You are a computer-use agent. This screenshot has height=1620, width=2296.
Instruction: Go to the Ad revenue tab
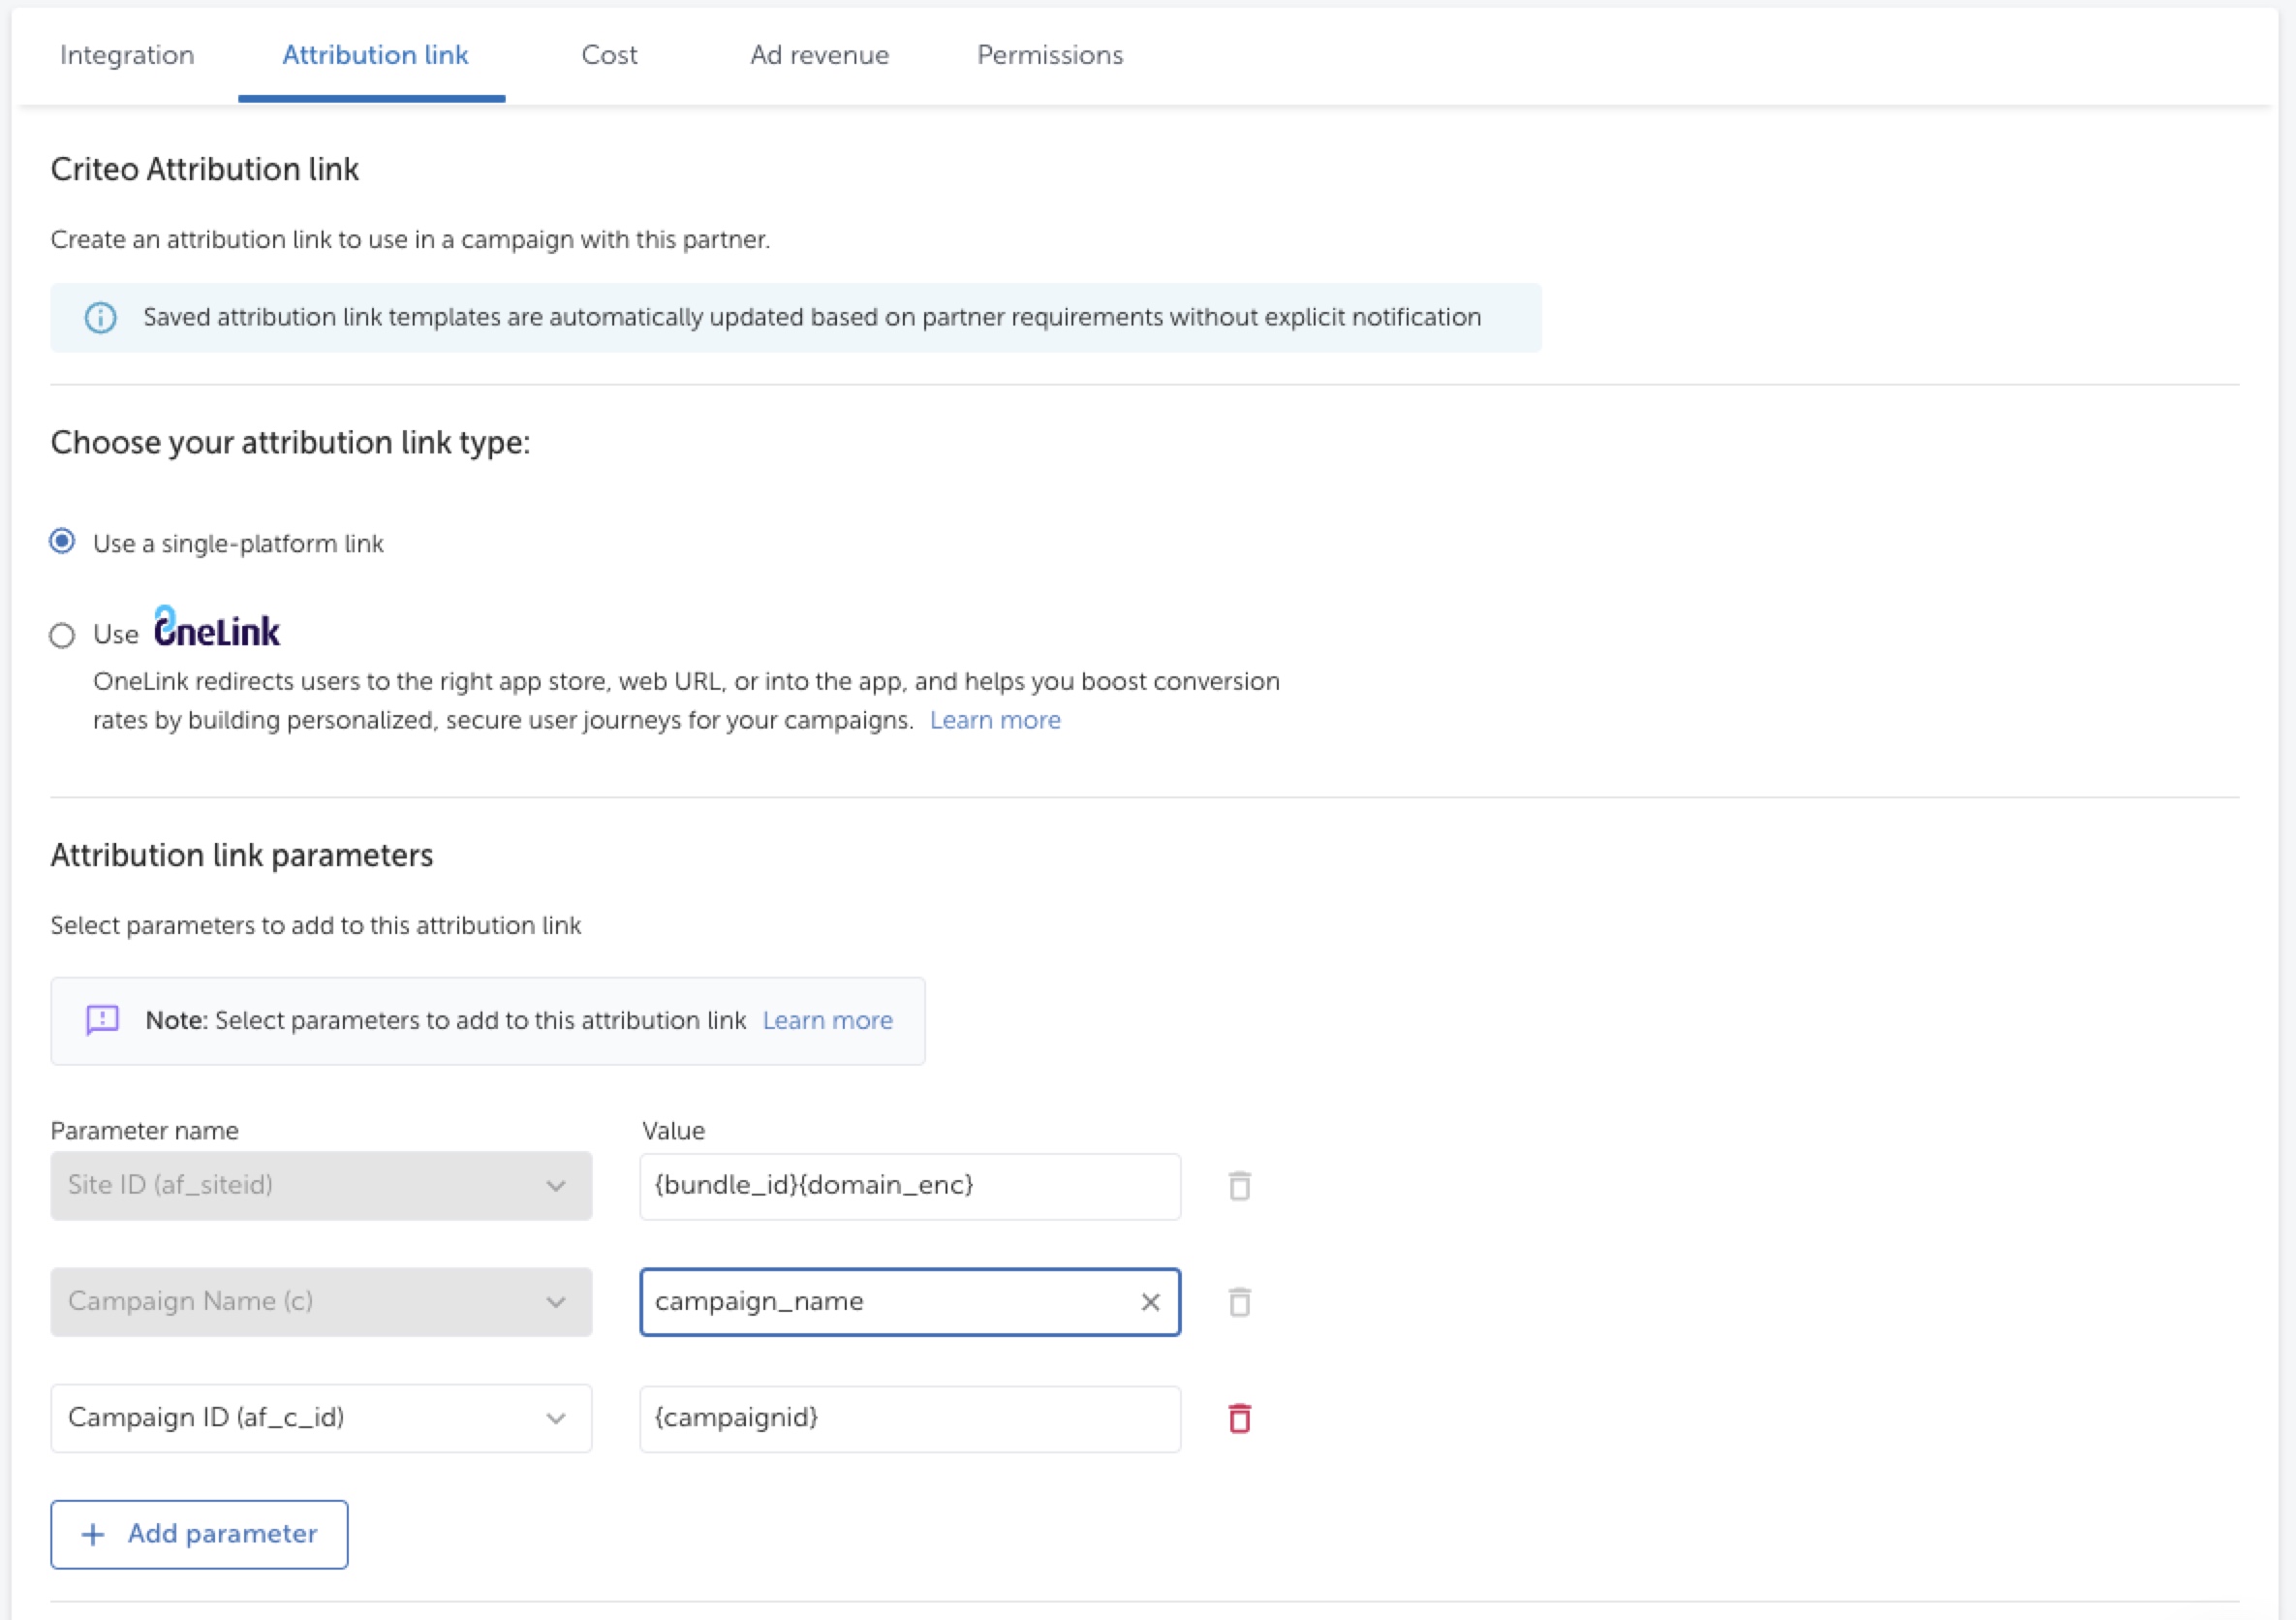(x=820, y=55)
